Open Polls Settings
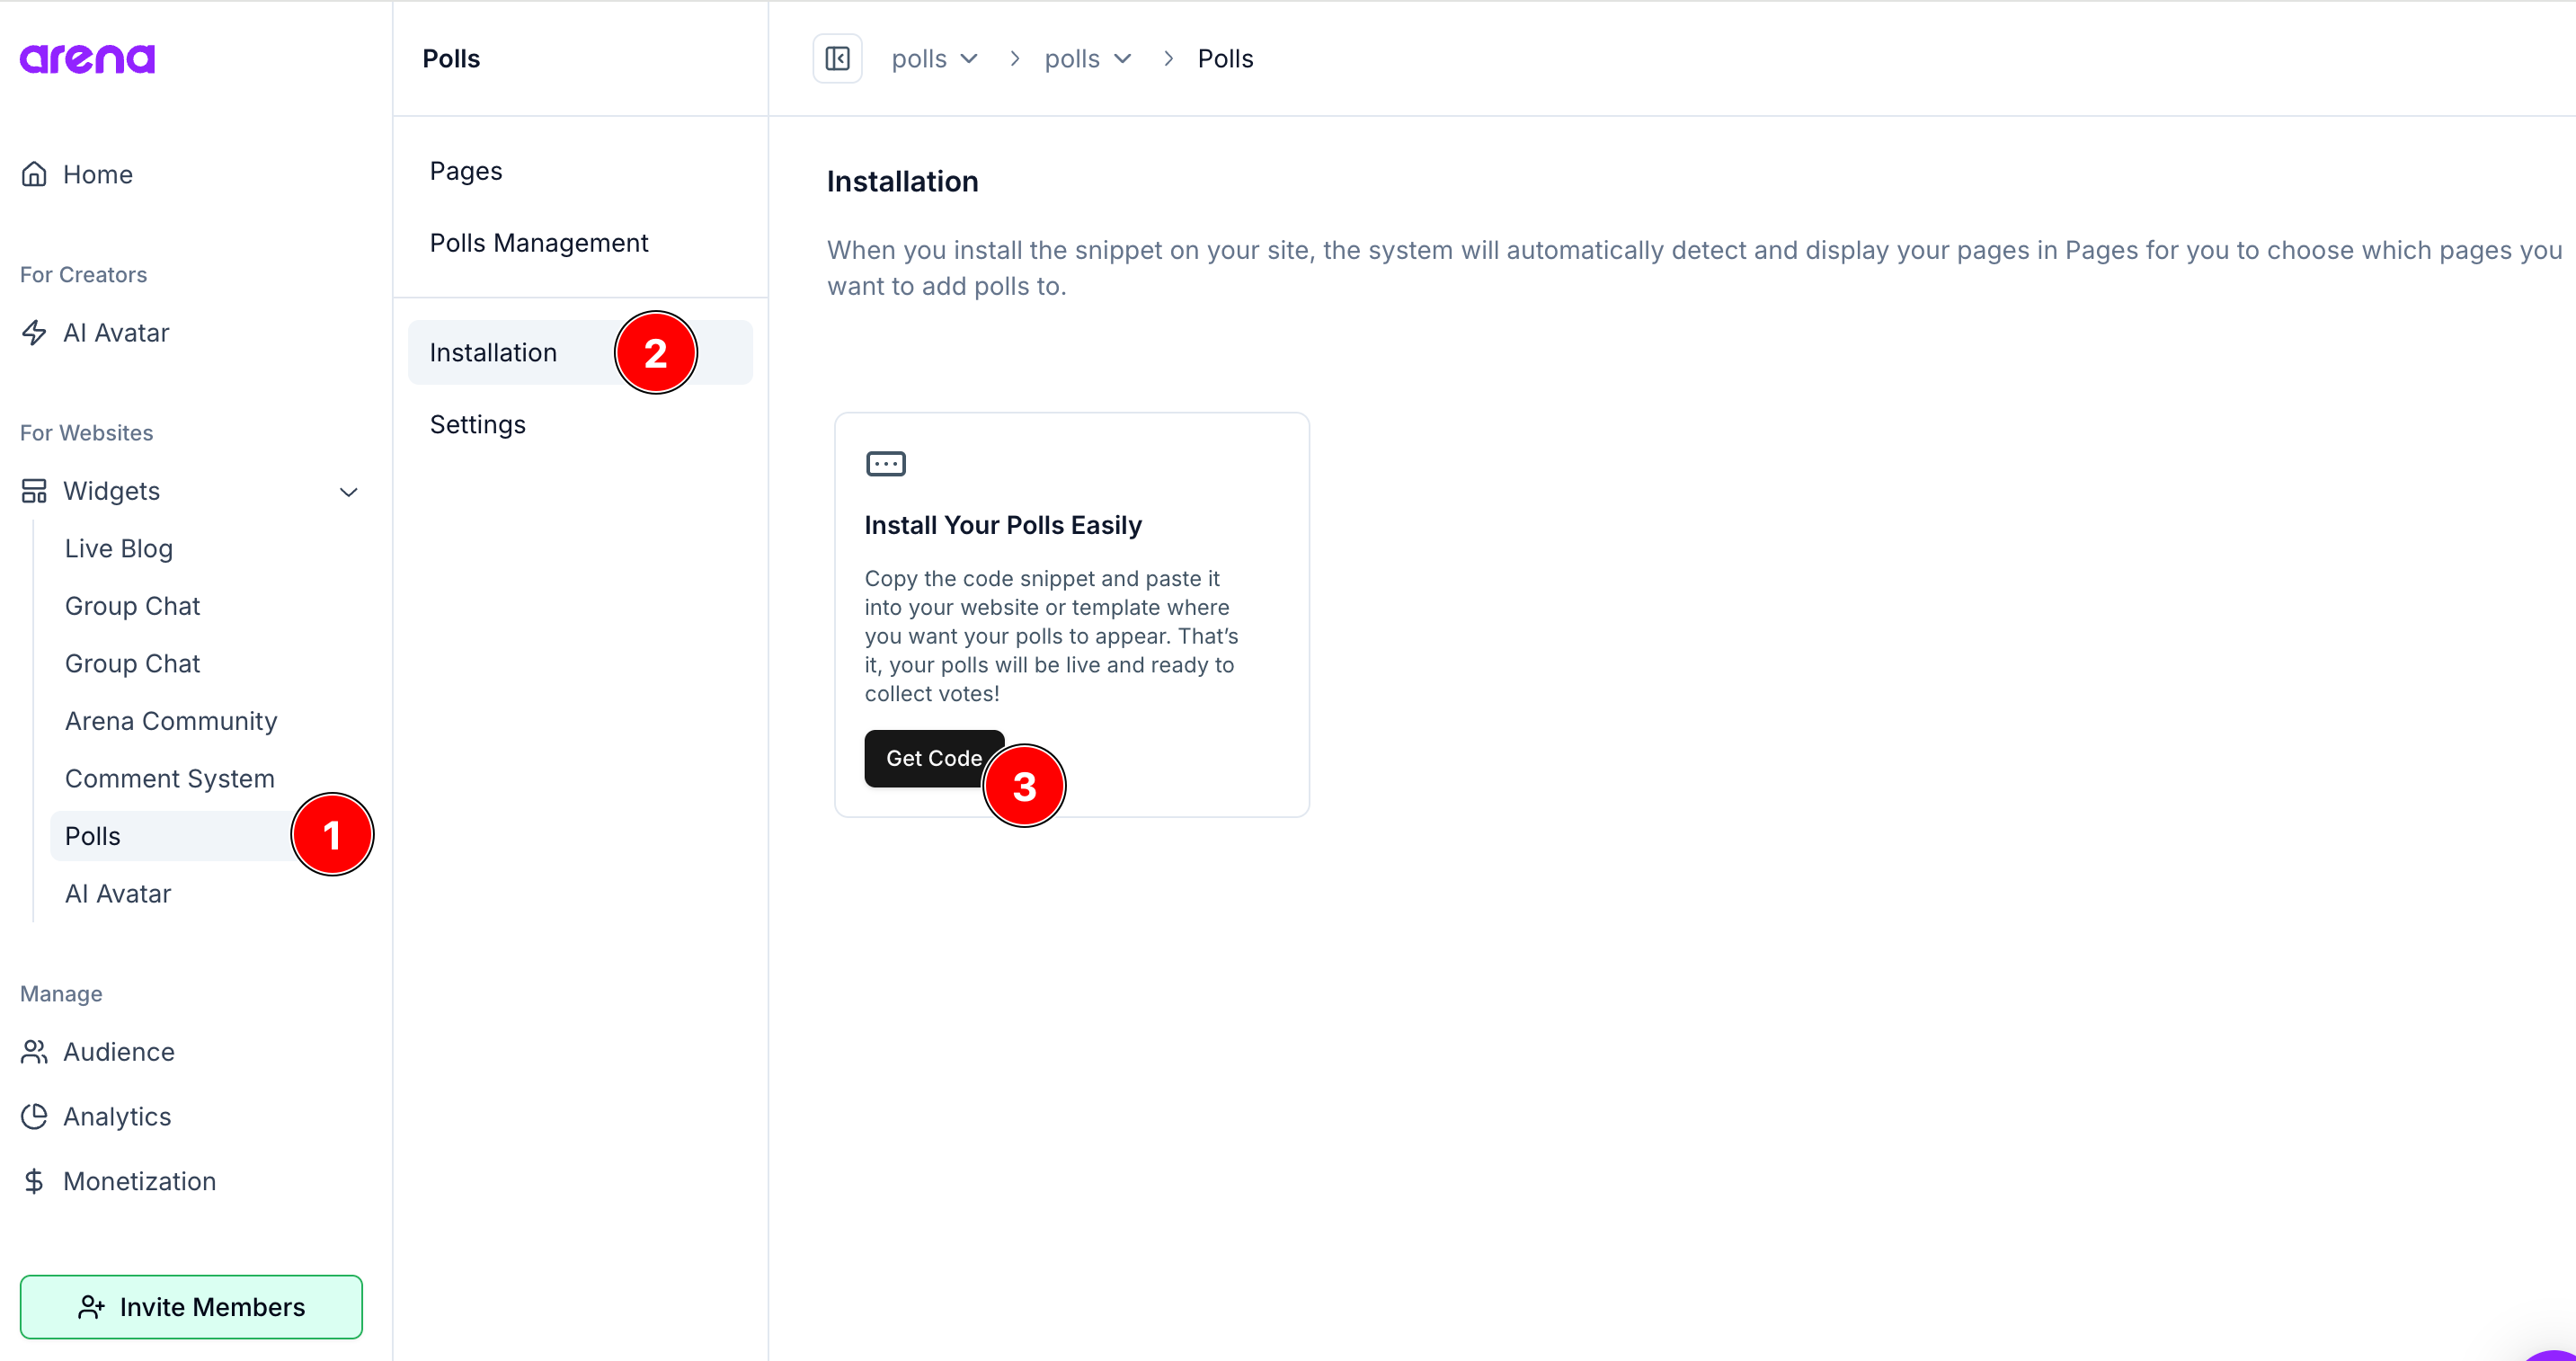The height and width of the screenshot is (1361, 2576). click(477, 424)
